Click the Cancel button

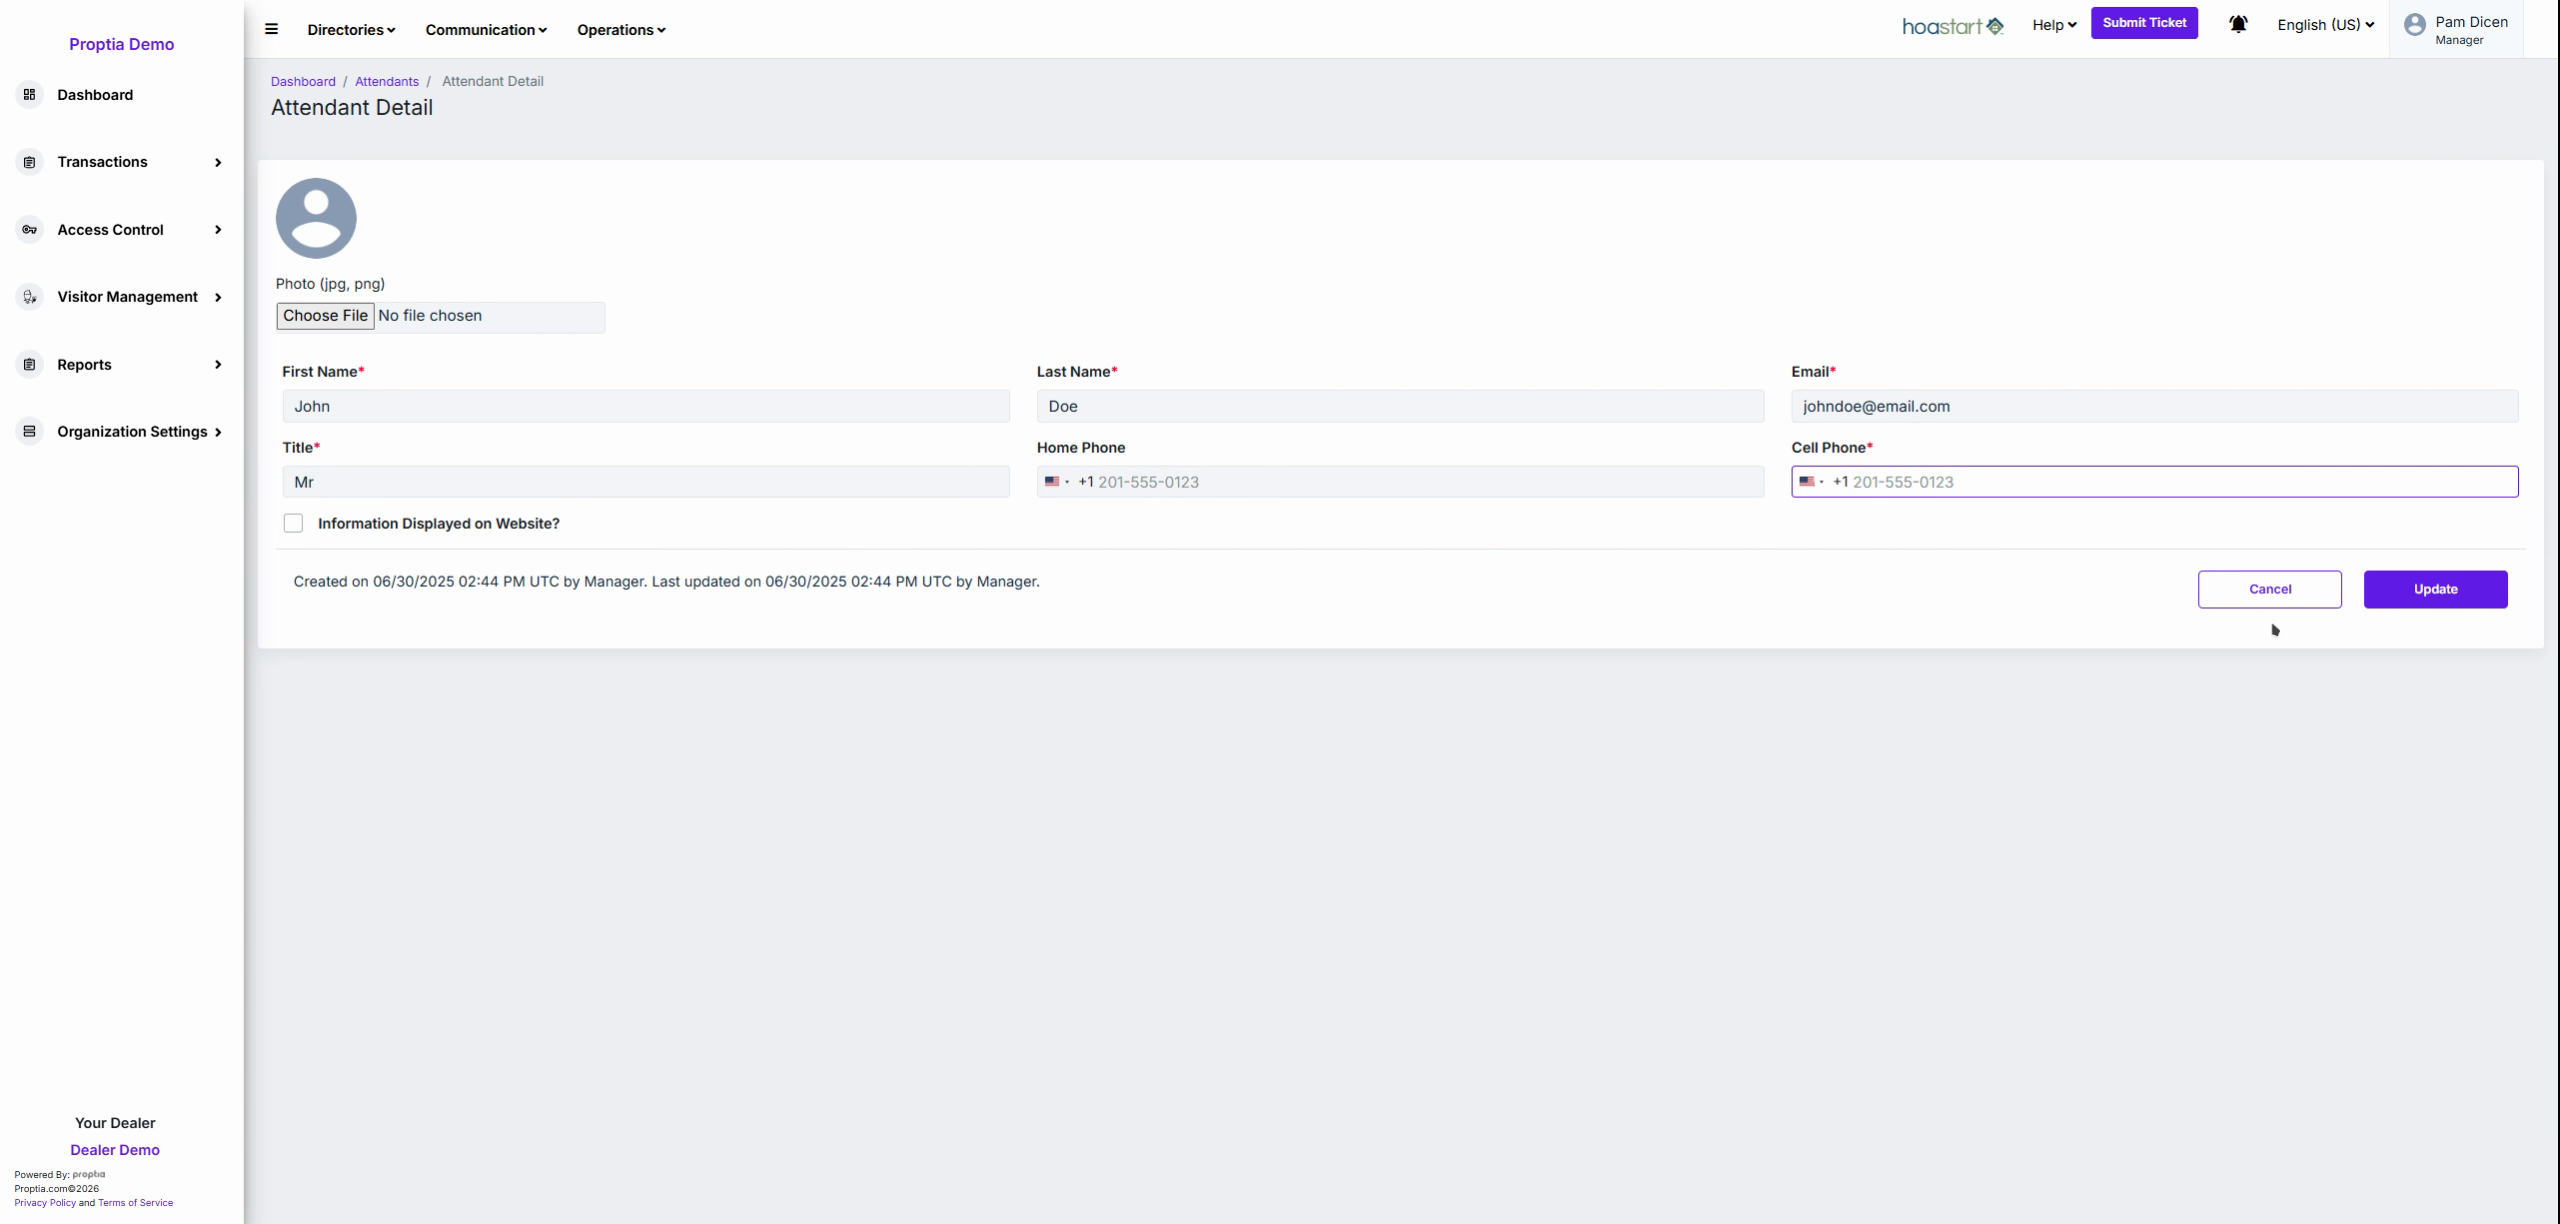pos(2269,589)
